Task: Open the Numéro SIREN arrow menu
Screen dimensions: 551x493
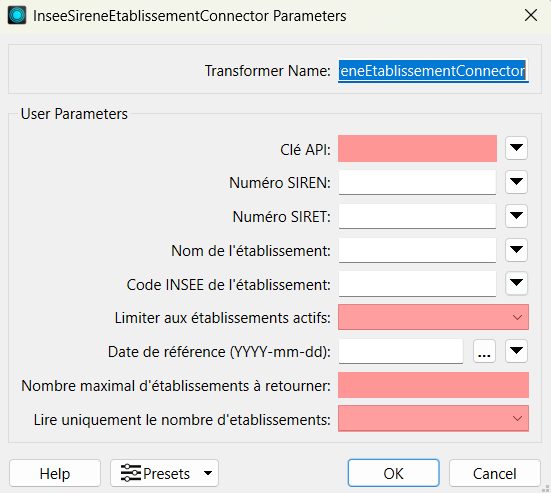Action: point(516,182)
